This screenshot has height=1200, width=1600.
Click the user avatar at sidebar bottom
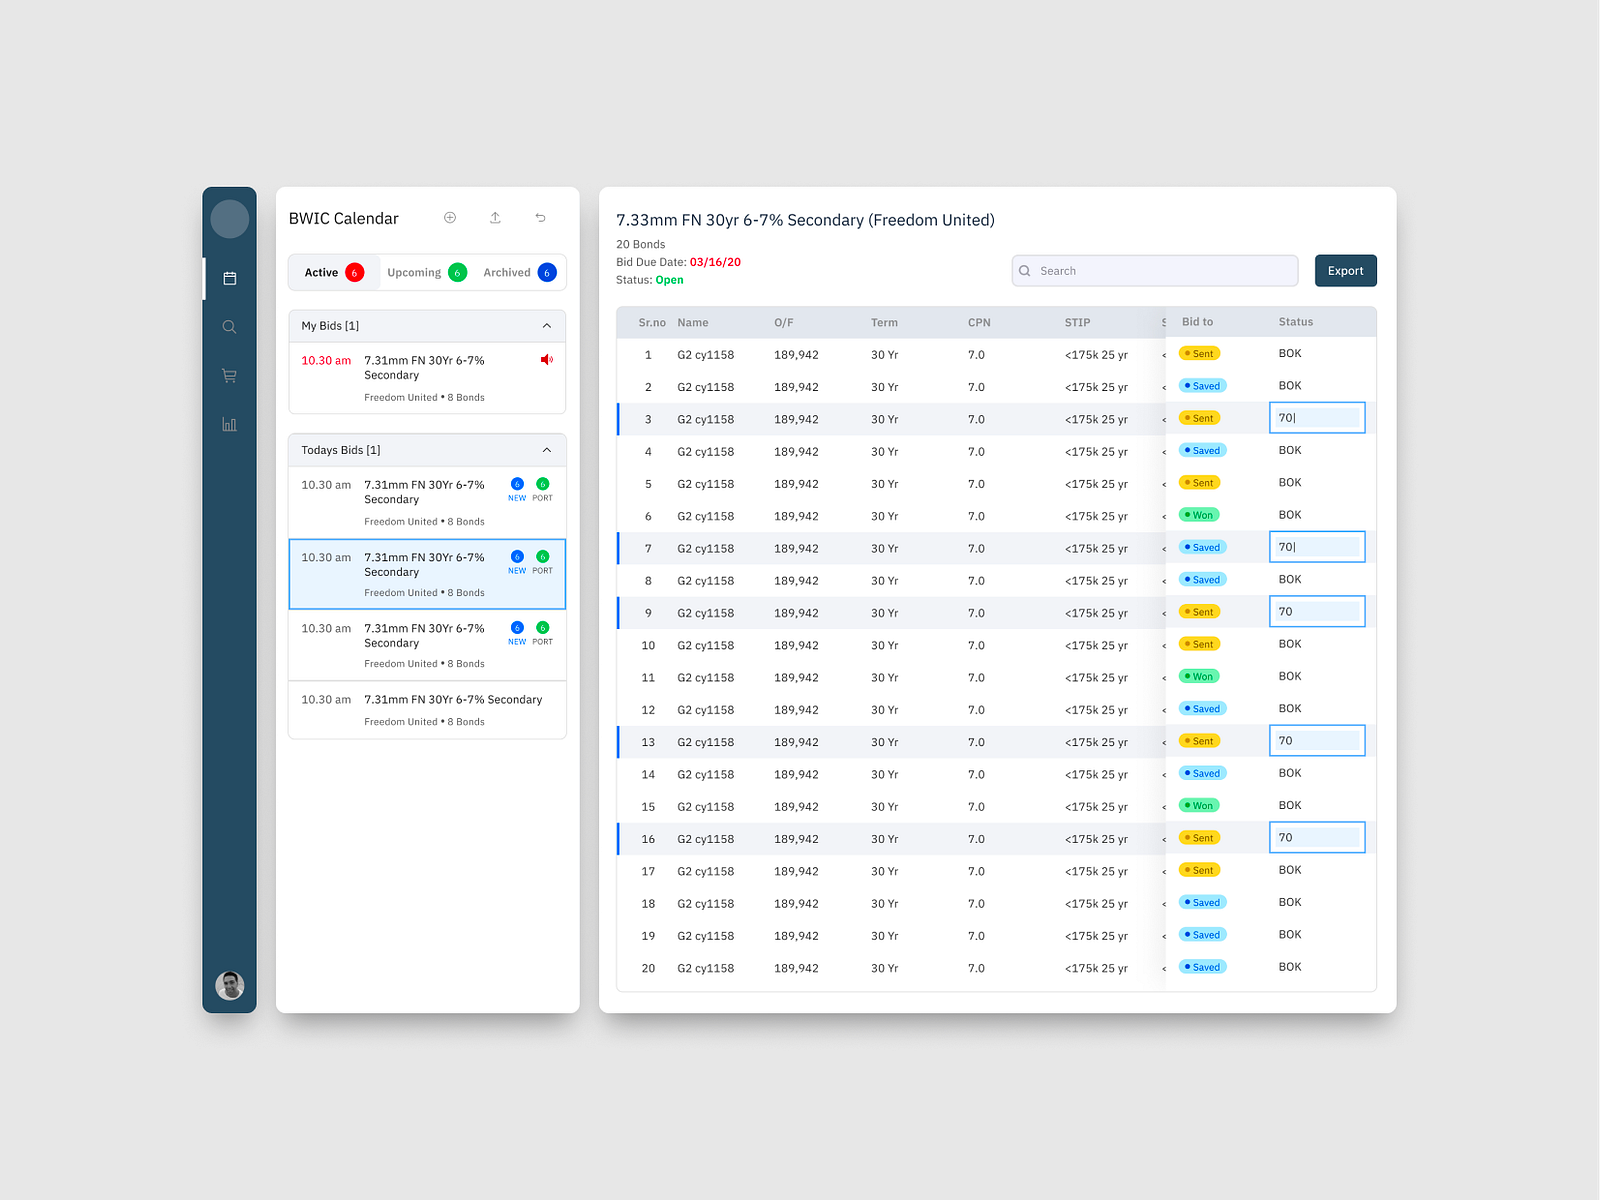click(x=229, y=985)
